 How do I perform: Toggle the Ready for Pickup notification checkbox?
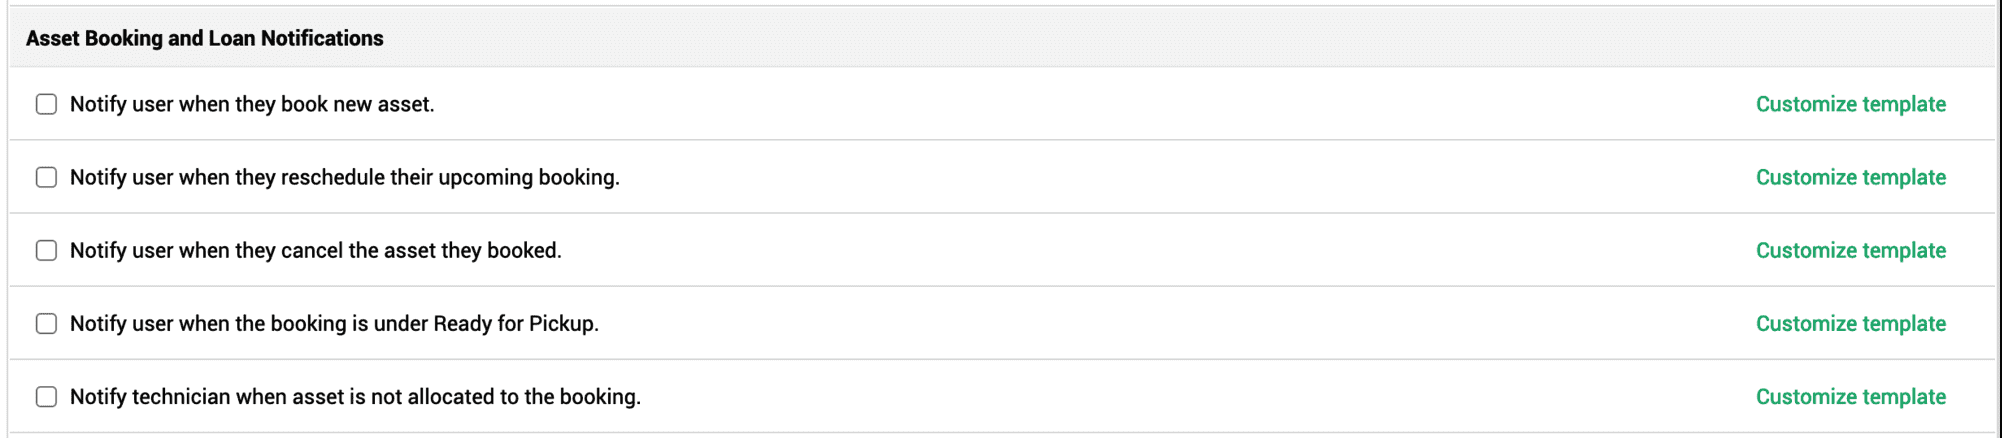(x=46, y=323)
